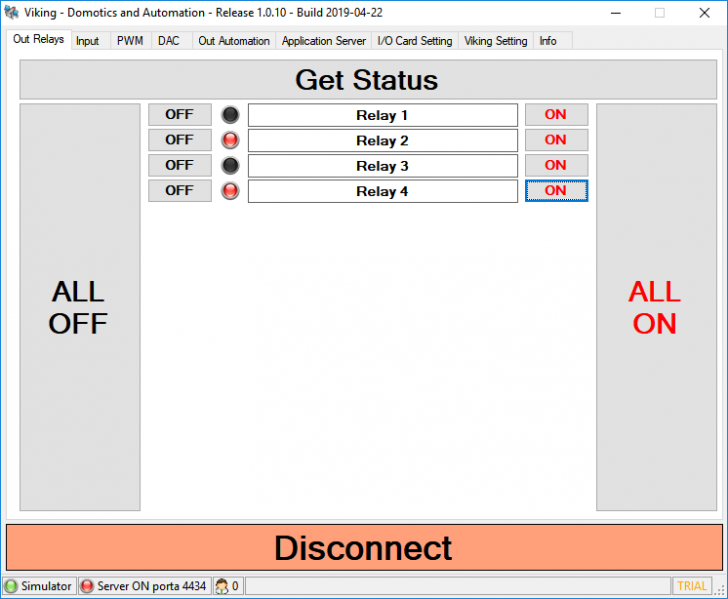Switch Relay 2 OFF

(x=180, y=140)
